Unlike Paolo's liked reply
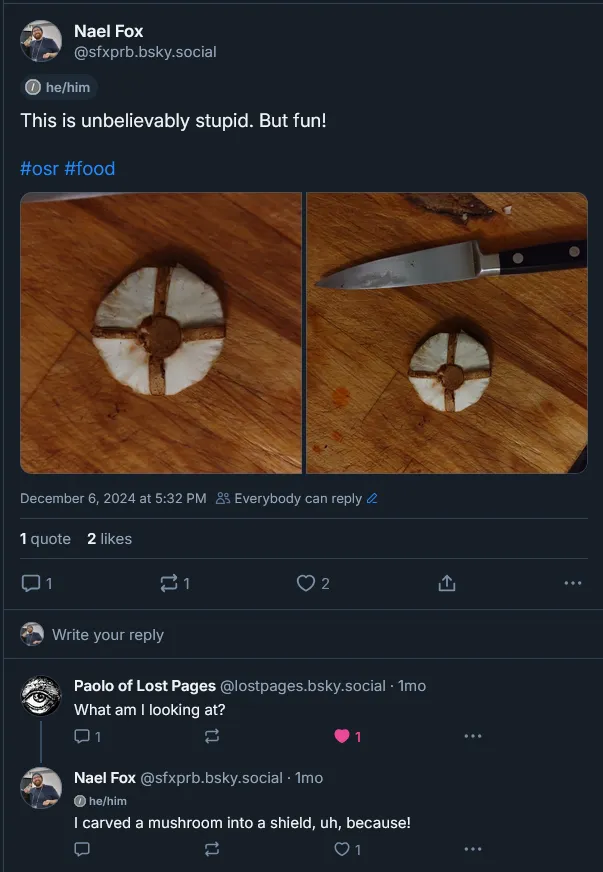 coord(343,736)
